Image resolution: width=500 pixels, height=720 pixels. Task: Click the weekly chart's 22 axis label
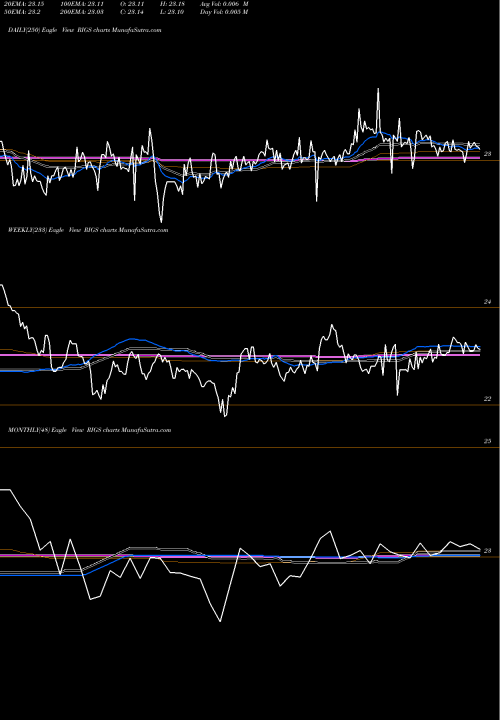[x=488, y=399]
